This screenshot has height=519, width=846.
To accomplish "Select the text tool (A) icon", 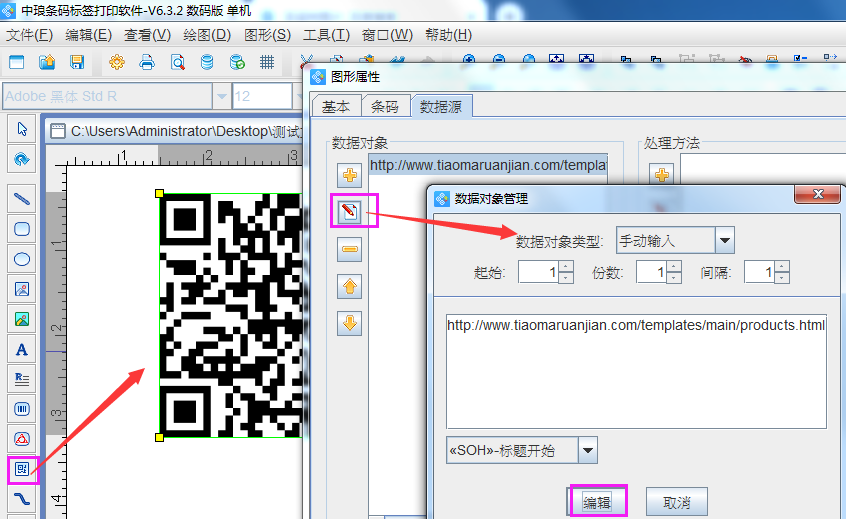I will 22,349.
